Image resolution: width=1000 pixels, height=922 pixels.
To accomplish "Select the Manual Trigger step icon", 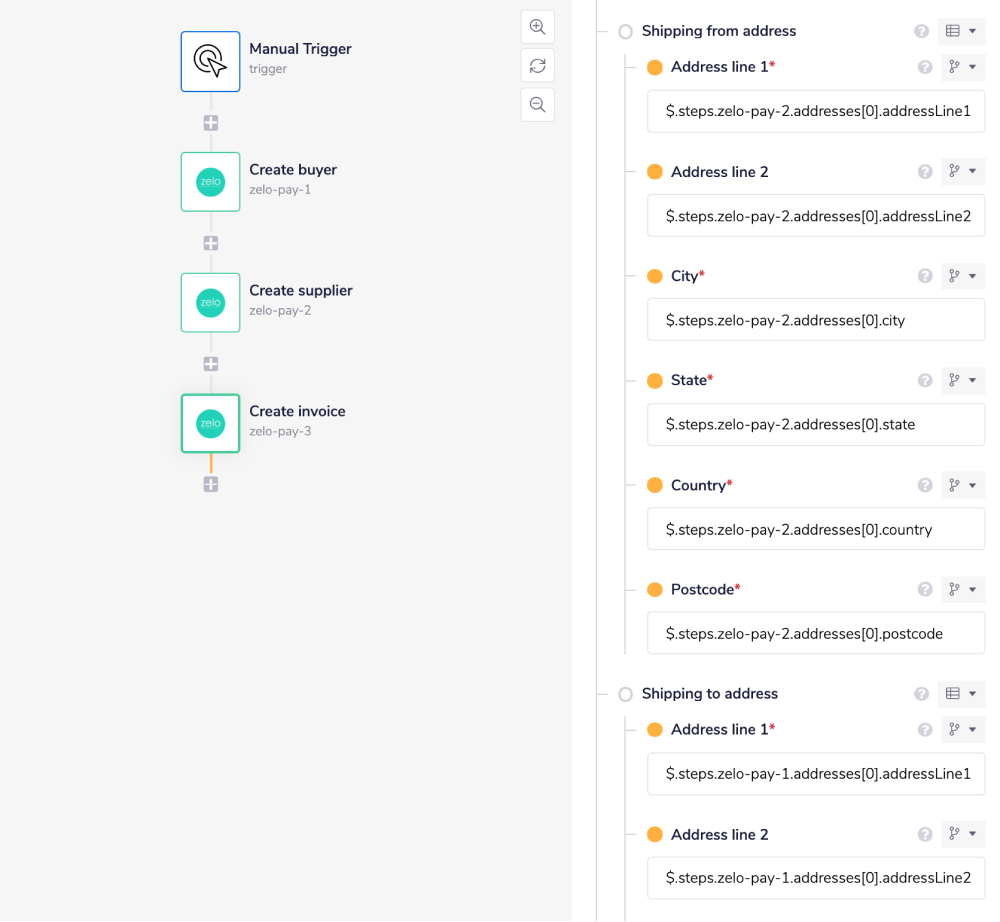I will (210, 61).
